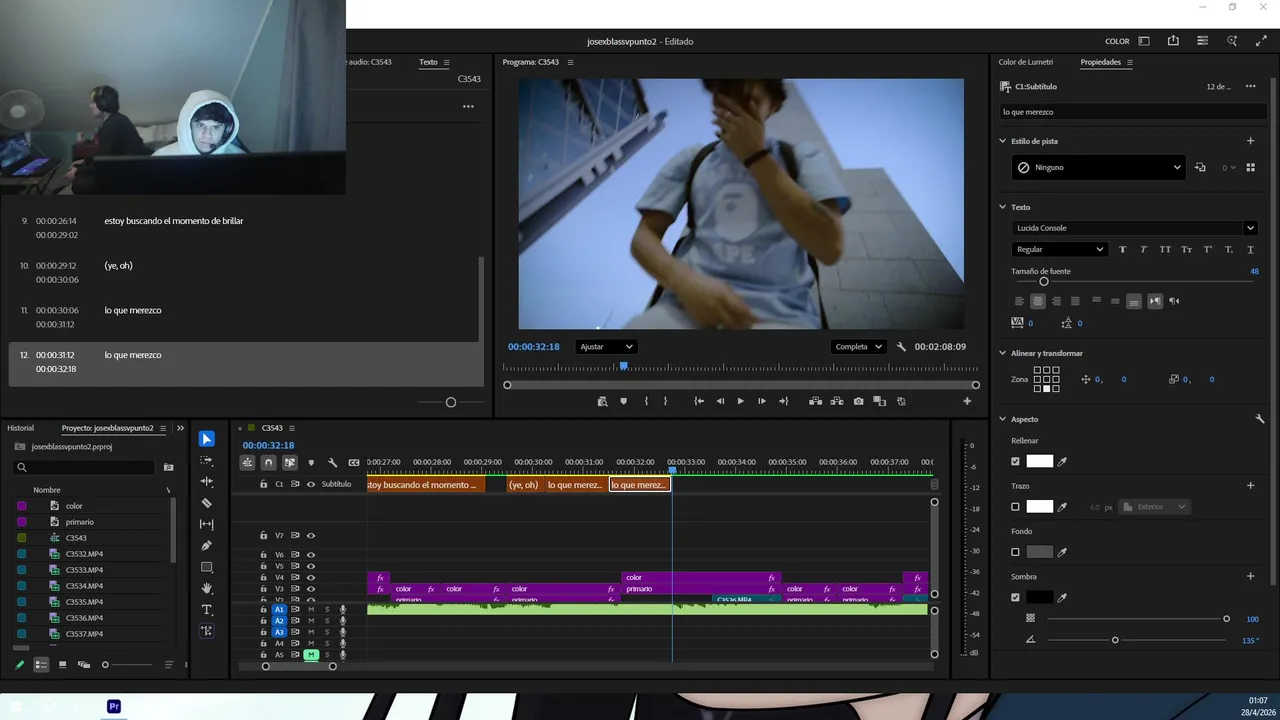
Task: Select caption row 10 '(ye, oh)'
Action: (244, 272)
